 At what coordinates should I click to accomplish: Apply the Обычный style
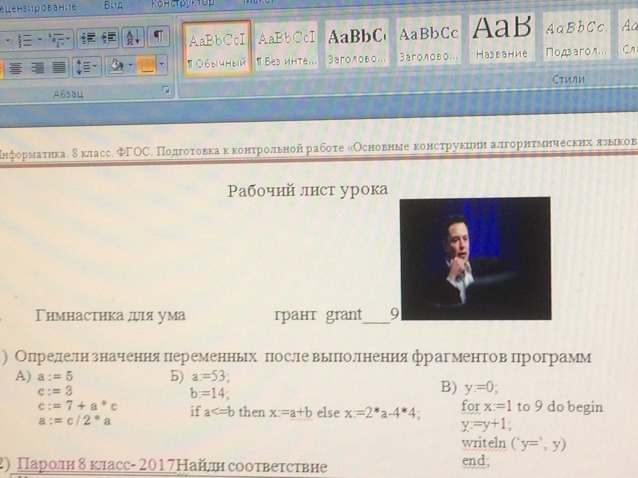pyautogui.click(x=217, y=48)
